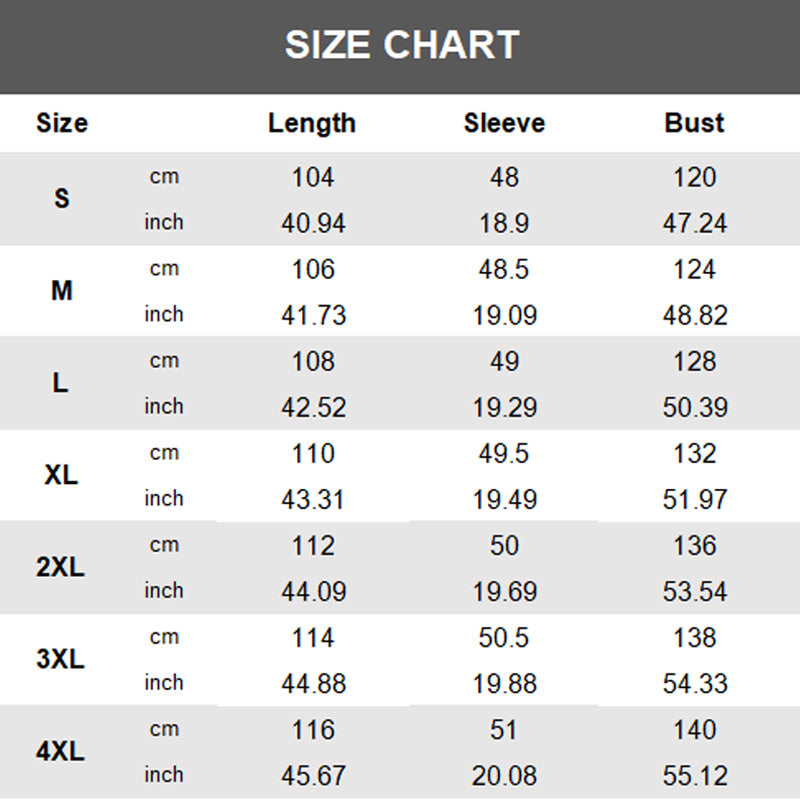The width and height of the screenshot is (800, 800).
Task: Select the Length column header
Action: (312, 123)
